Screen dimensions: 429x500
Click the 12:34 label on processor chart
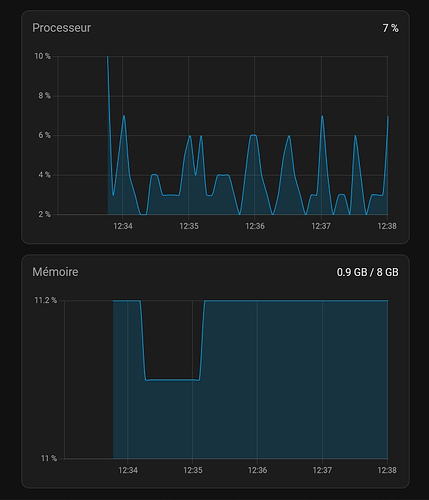pos(123,226)
